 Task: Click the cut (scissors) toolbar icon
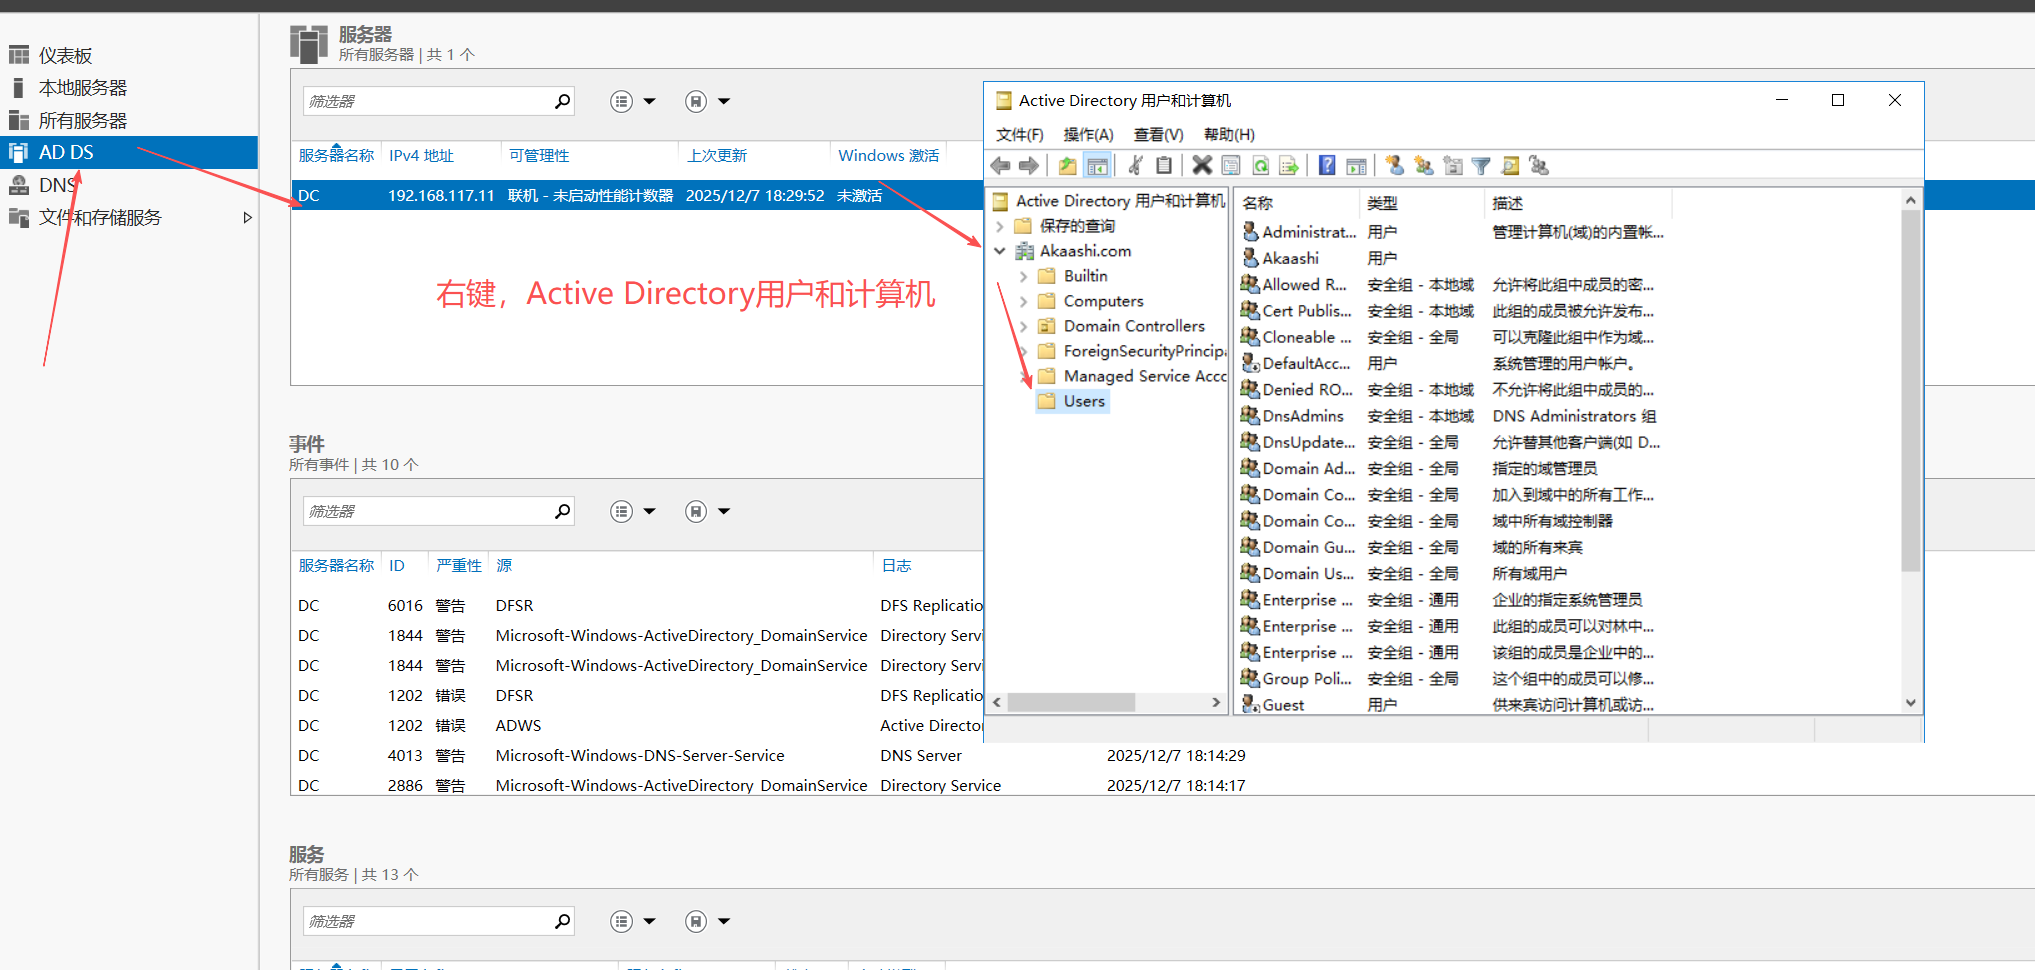tap(1135, 166)
